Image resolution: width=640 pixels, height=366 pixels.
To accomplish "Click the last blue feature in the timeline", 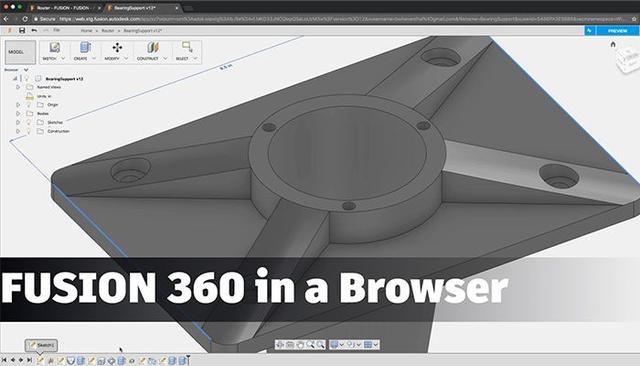I will [182, 360].
